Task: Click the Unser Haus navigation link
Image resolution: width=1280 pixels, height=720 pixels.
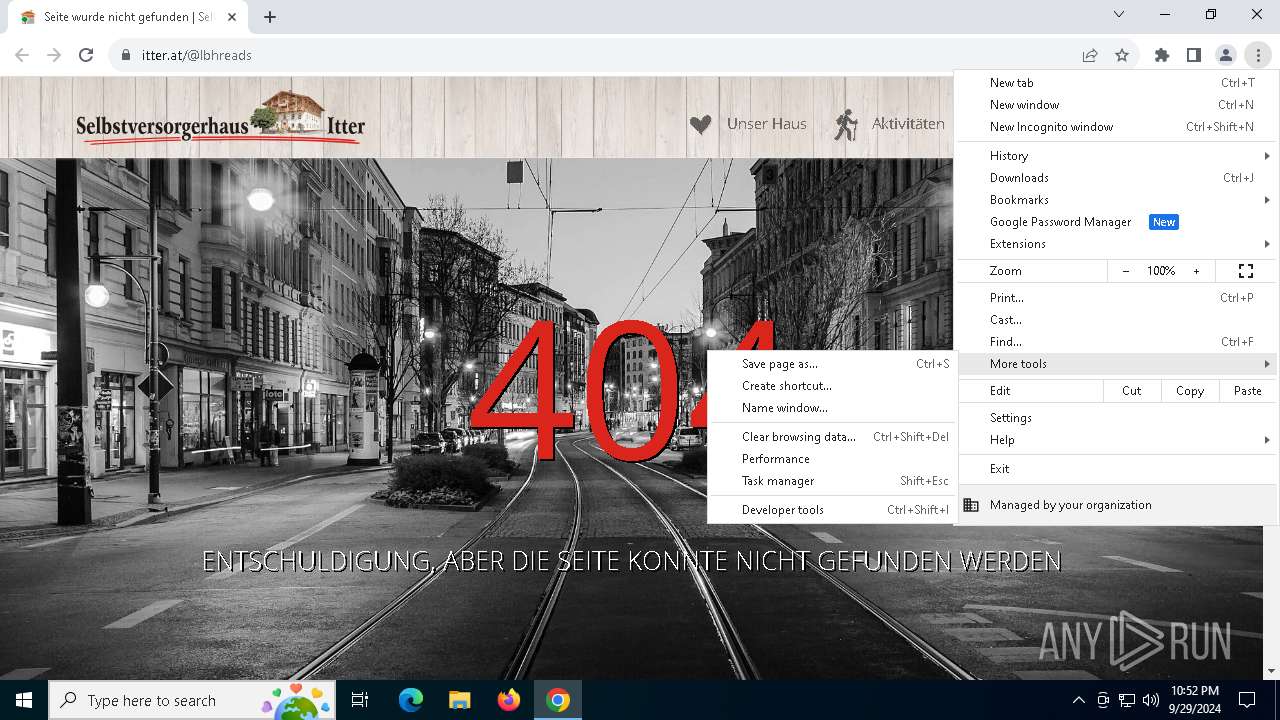Action: 766,124
